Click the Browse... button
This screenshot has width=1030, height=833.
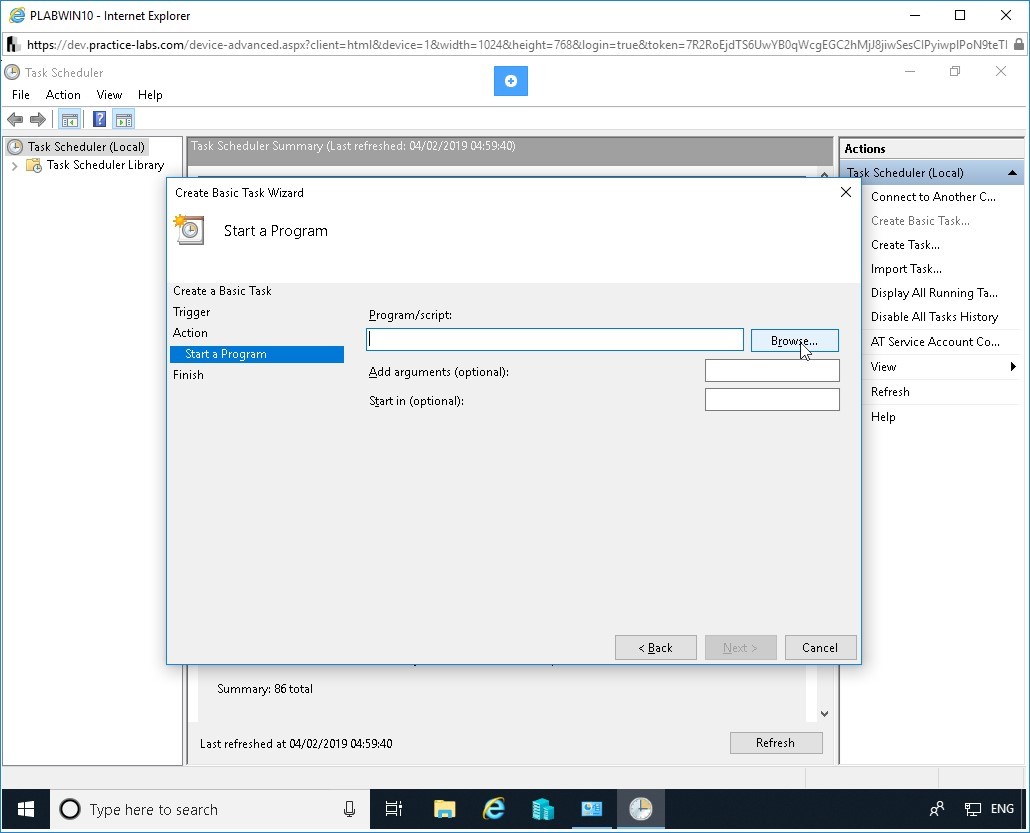(794, 340)
